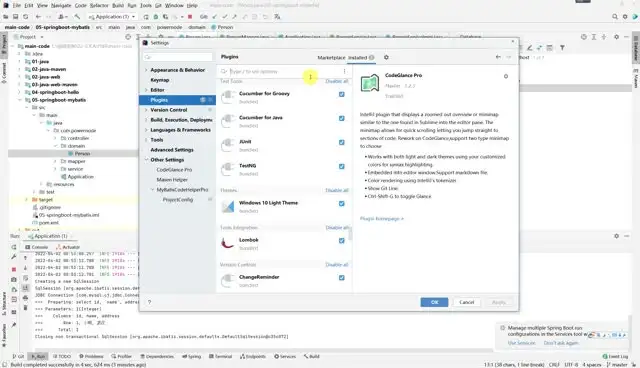
Task: Uncheck Windows 10 Light Theme plugin
Action: tap(342, 204)
